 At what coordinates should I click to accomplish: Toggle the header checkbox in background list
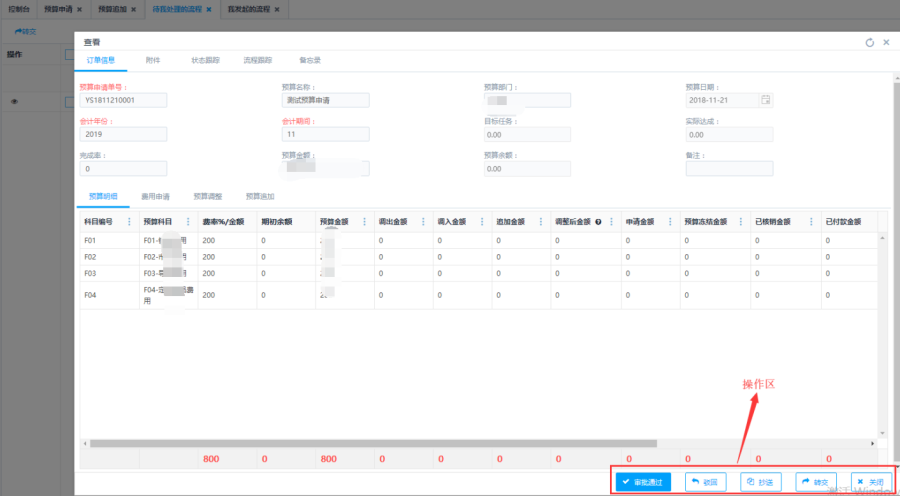click(69, 54)
